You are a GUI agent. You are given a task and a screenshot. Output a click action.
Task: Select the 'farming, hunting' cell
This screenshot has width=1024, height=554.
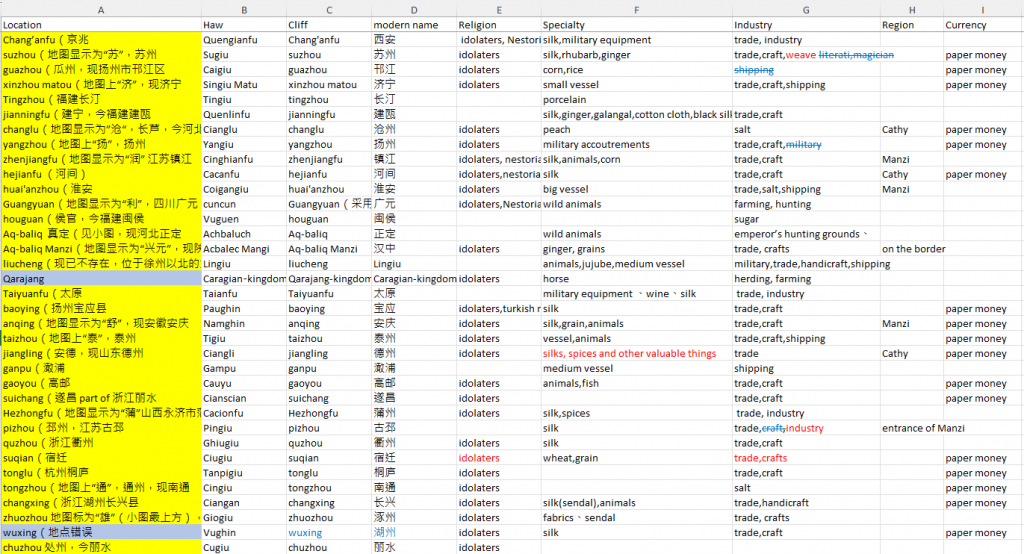pos(806,204)
